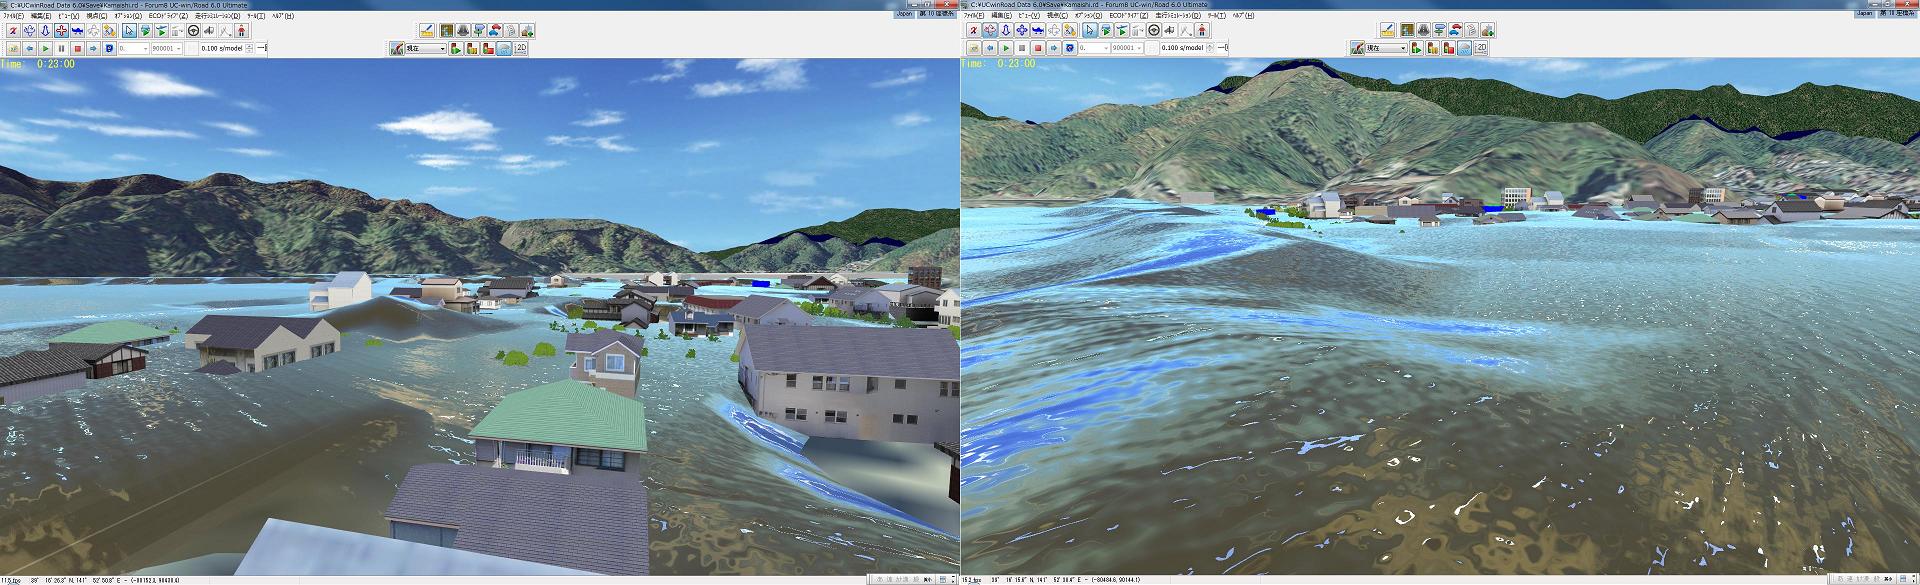Screen dimensions: 1920x585
Task: Click the traffic sign icon in left window
Action: point(479,30)
